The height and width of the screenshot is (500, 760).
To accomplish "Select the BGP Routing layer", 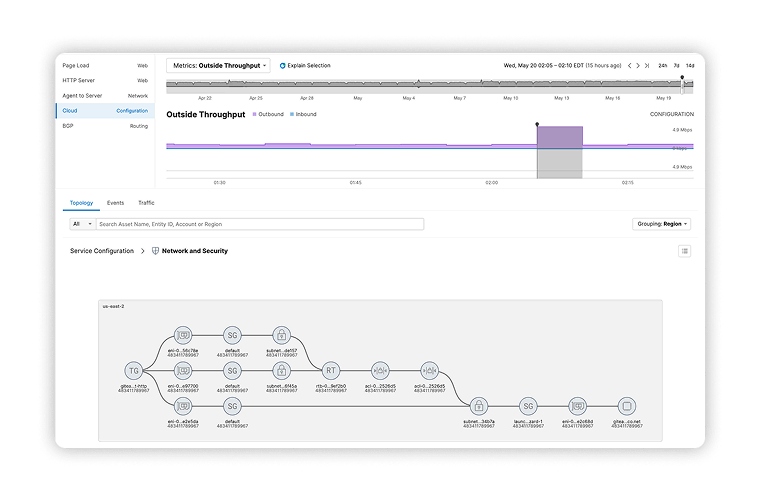I will click(x=105, y=126).
